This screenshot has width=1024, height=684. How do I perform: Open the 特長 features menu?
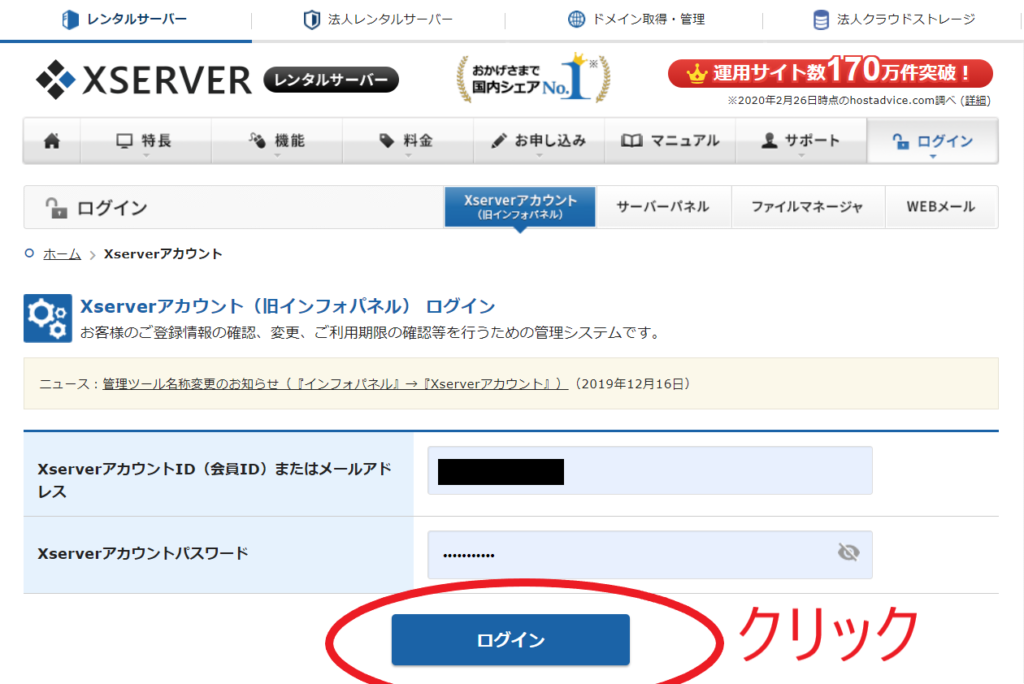[146, 140]
